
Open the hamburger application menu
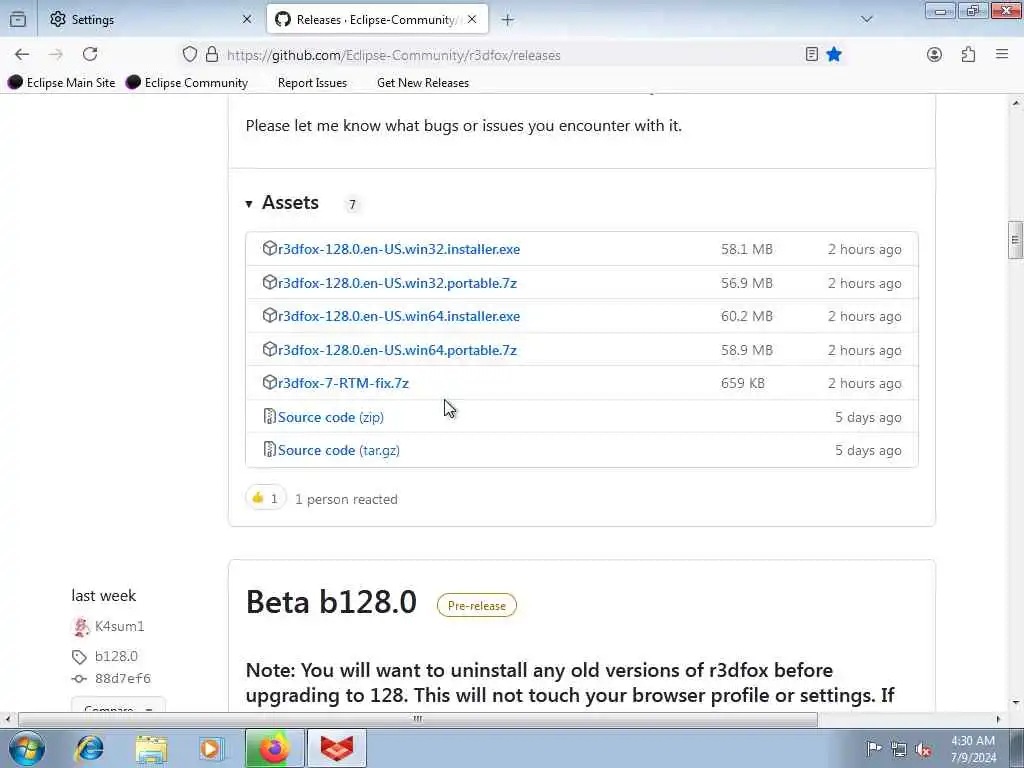point(1002,55)
